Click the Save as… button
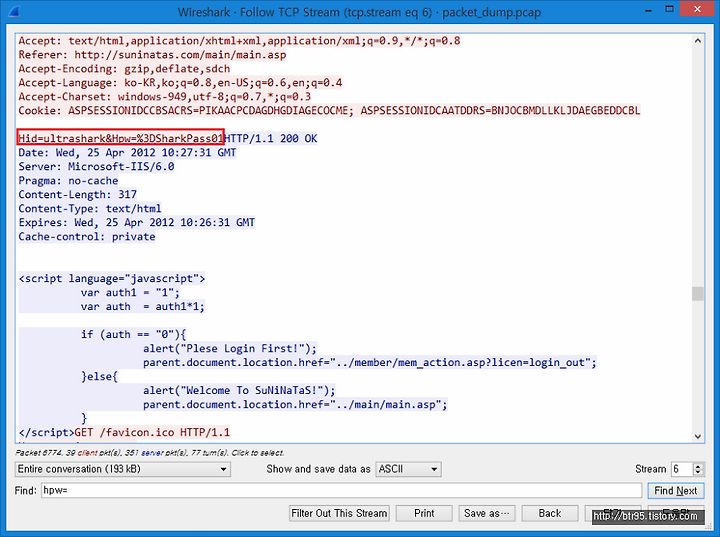The width and height of the screenshot is (720, 537). (x=486, y=513)
